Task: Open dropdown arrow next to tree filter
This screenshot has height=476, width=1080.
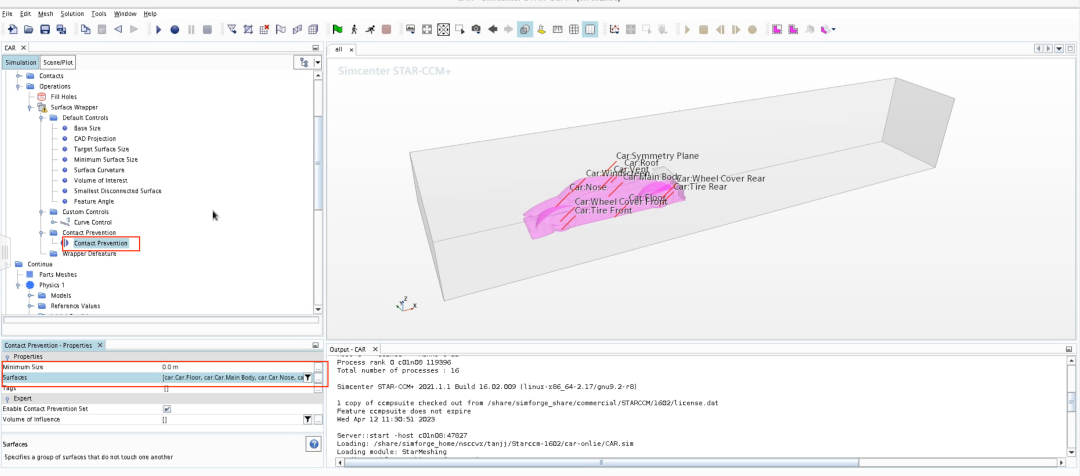Action: click(x=318, y=63)
